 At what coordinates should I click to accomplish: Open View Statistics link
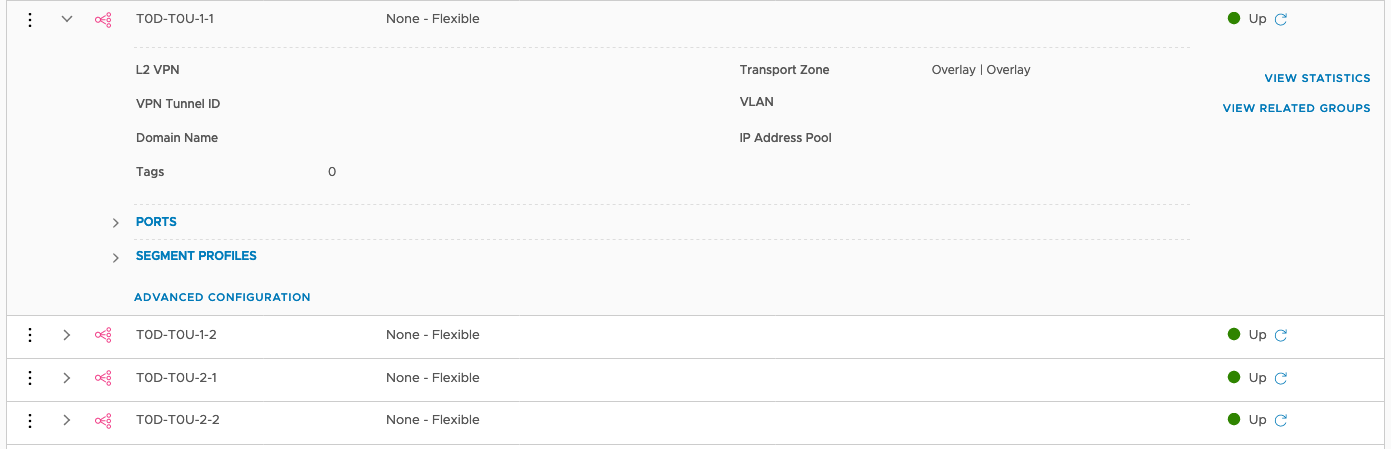(1317, 78)
